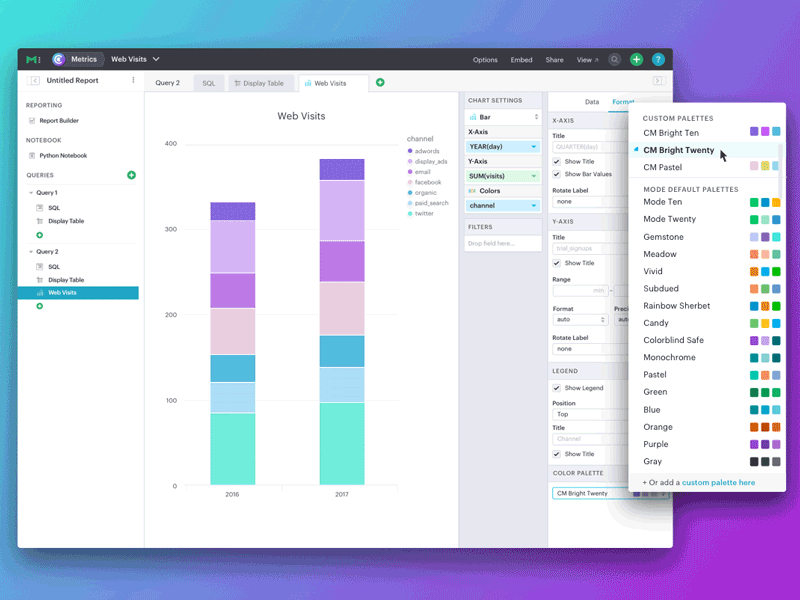The image size is (800, 600).
Task: Choose Rainbow Sherbet palette
Action: 707,306
